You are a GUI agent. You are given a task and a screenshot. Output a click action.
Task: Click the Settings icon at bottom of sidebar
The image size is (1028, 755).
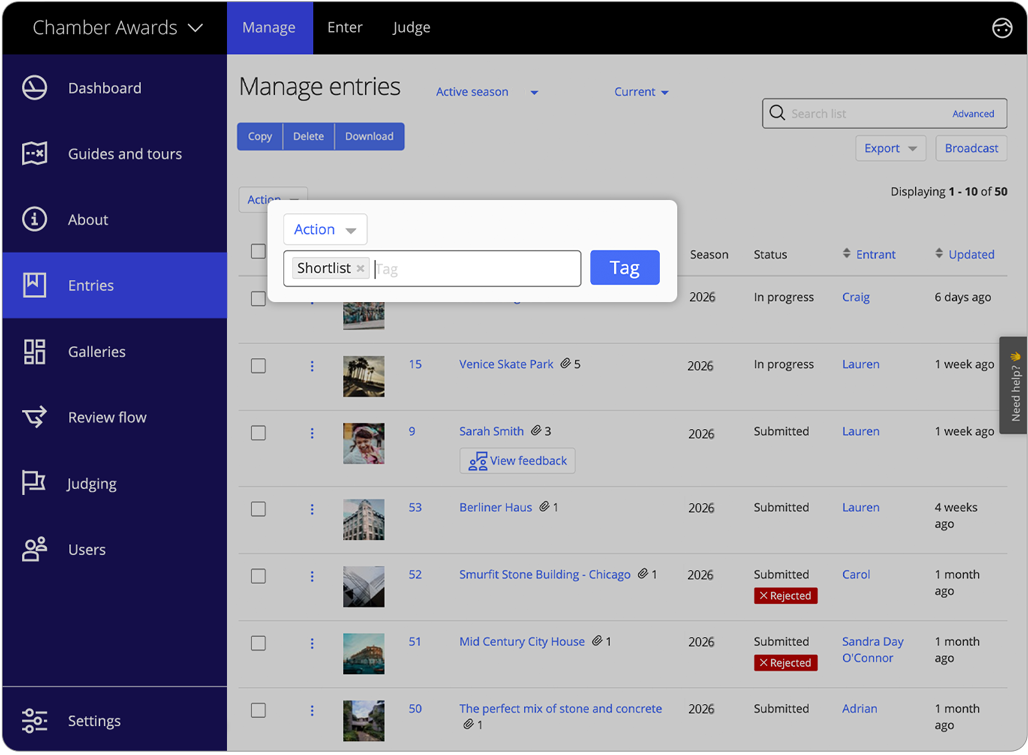34,720
